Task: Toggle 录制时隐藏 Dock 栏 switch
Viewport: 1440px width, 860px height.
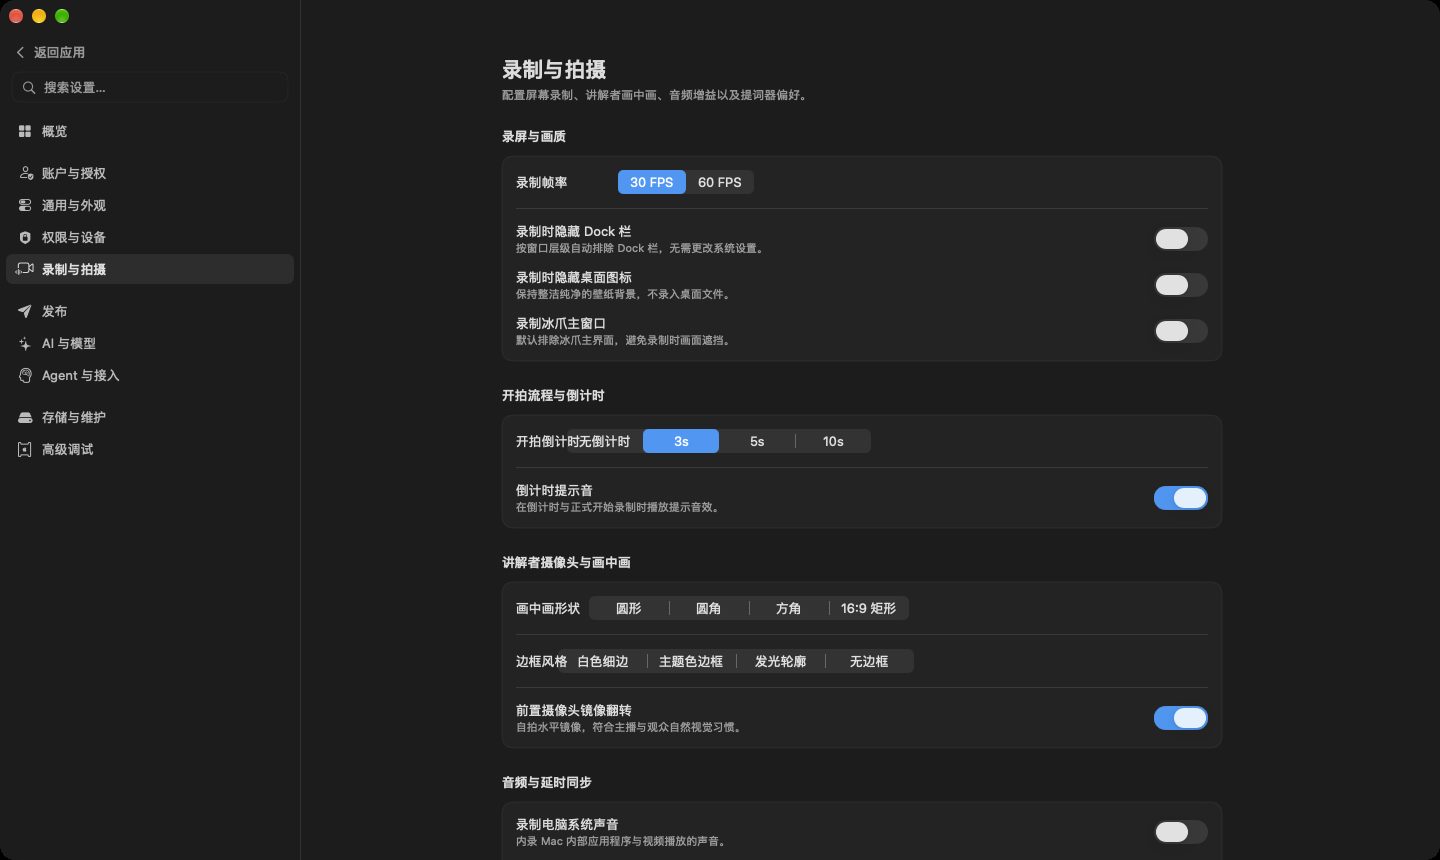Action: 1181,239
